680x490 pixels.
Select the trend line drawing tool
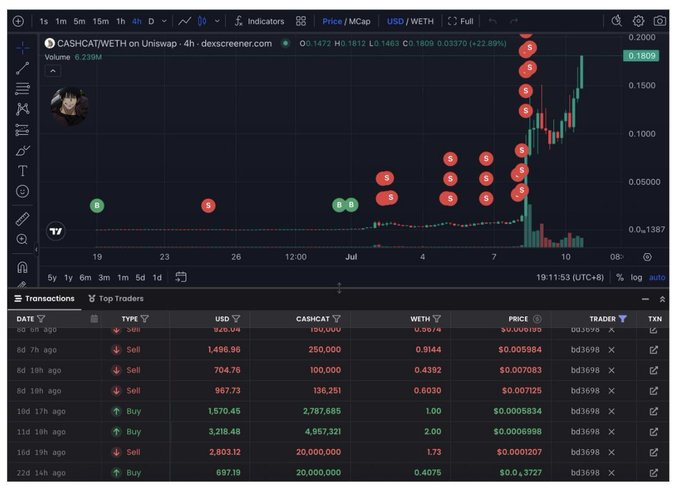pos(23,68)
